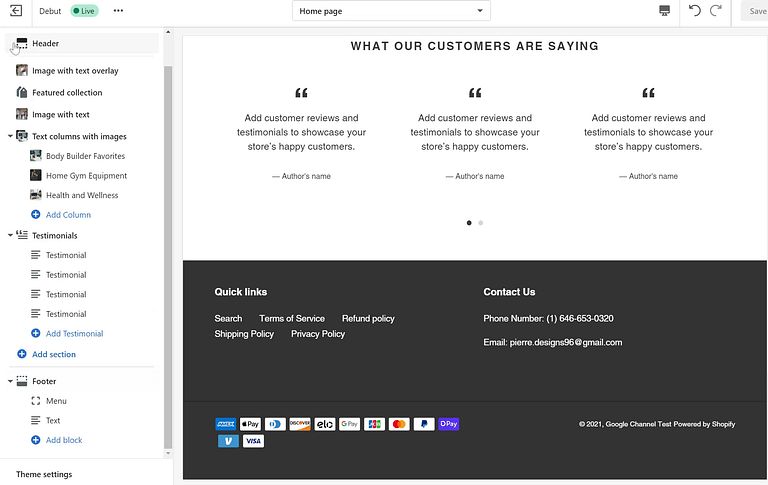Open the three-dot more actions menu
This screenshot has height=485, width=768.
pos(118,10)
